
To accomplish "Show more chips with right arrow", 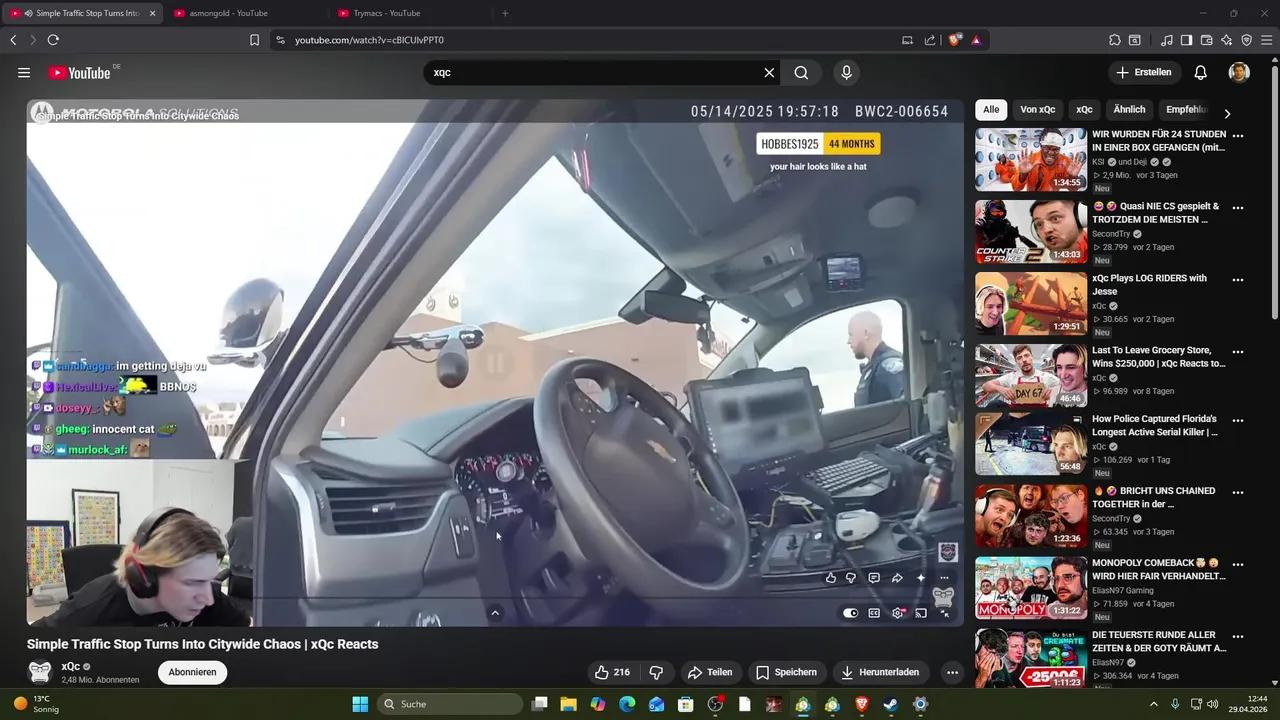I will point(1227,113).
